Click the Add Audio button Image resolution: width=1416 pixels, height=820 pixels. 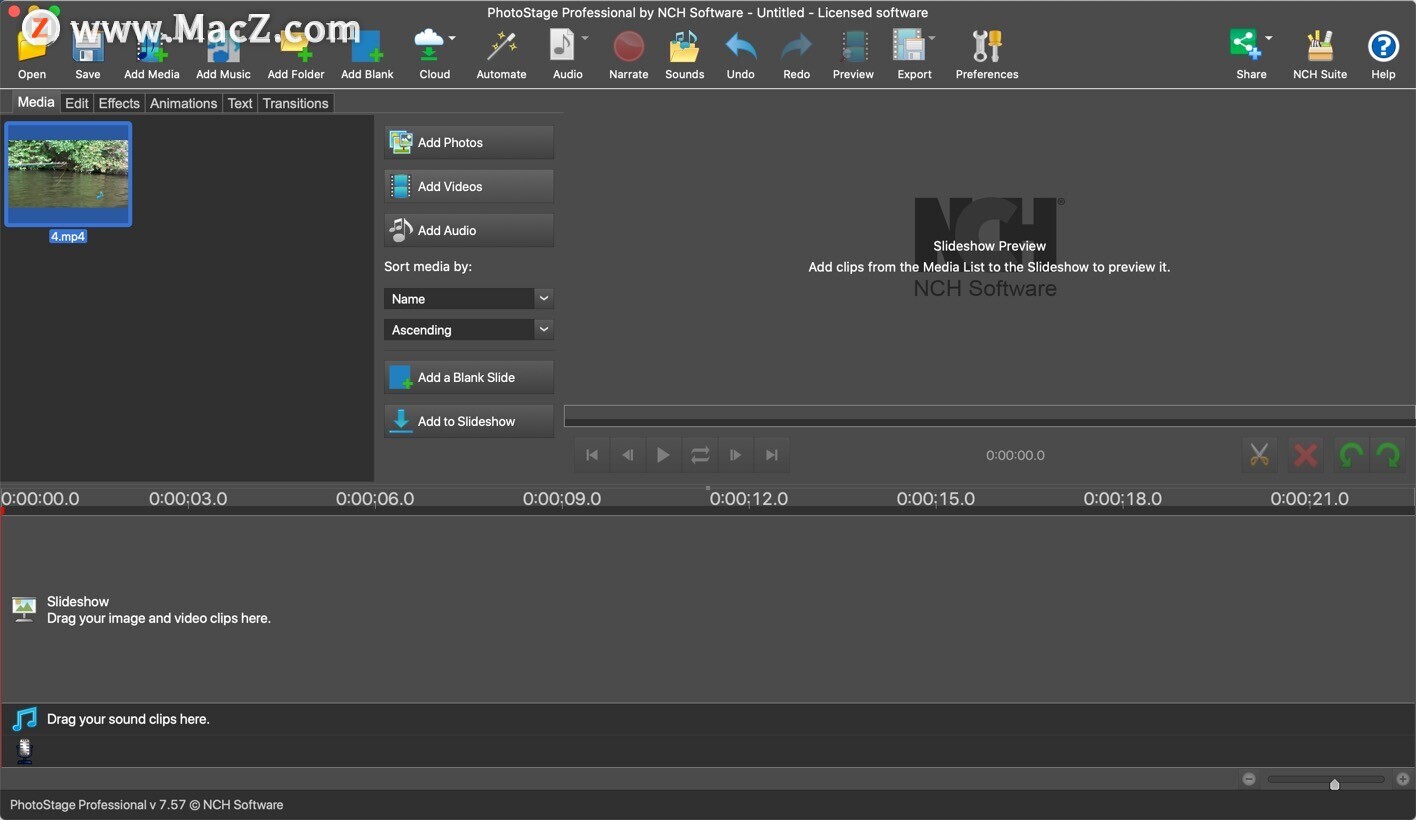click(x=469, y=230)
